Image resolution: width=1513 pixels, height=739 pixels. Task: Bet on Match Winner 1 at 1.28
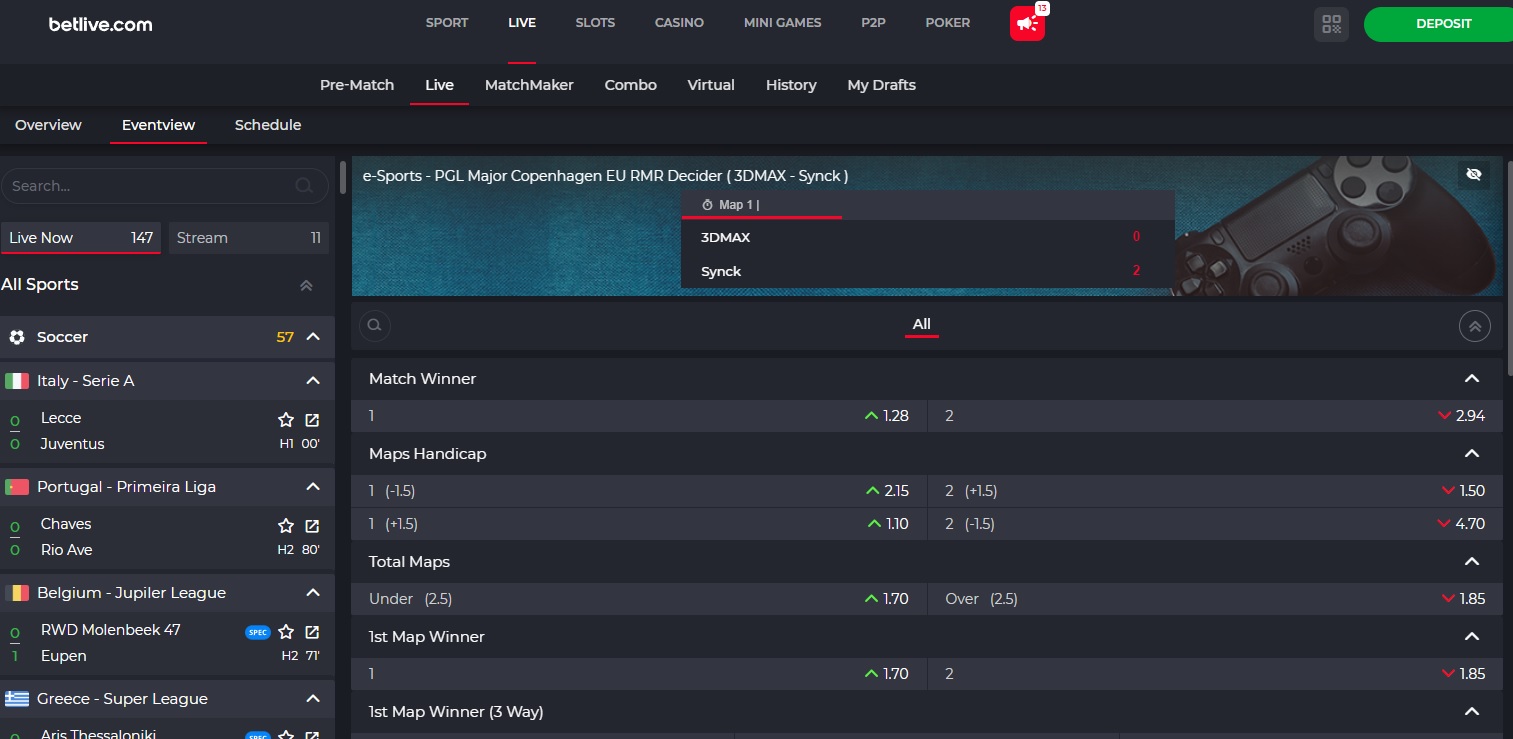[x=639, y=416]
